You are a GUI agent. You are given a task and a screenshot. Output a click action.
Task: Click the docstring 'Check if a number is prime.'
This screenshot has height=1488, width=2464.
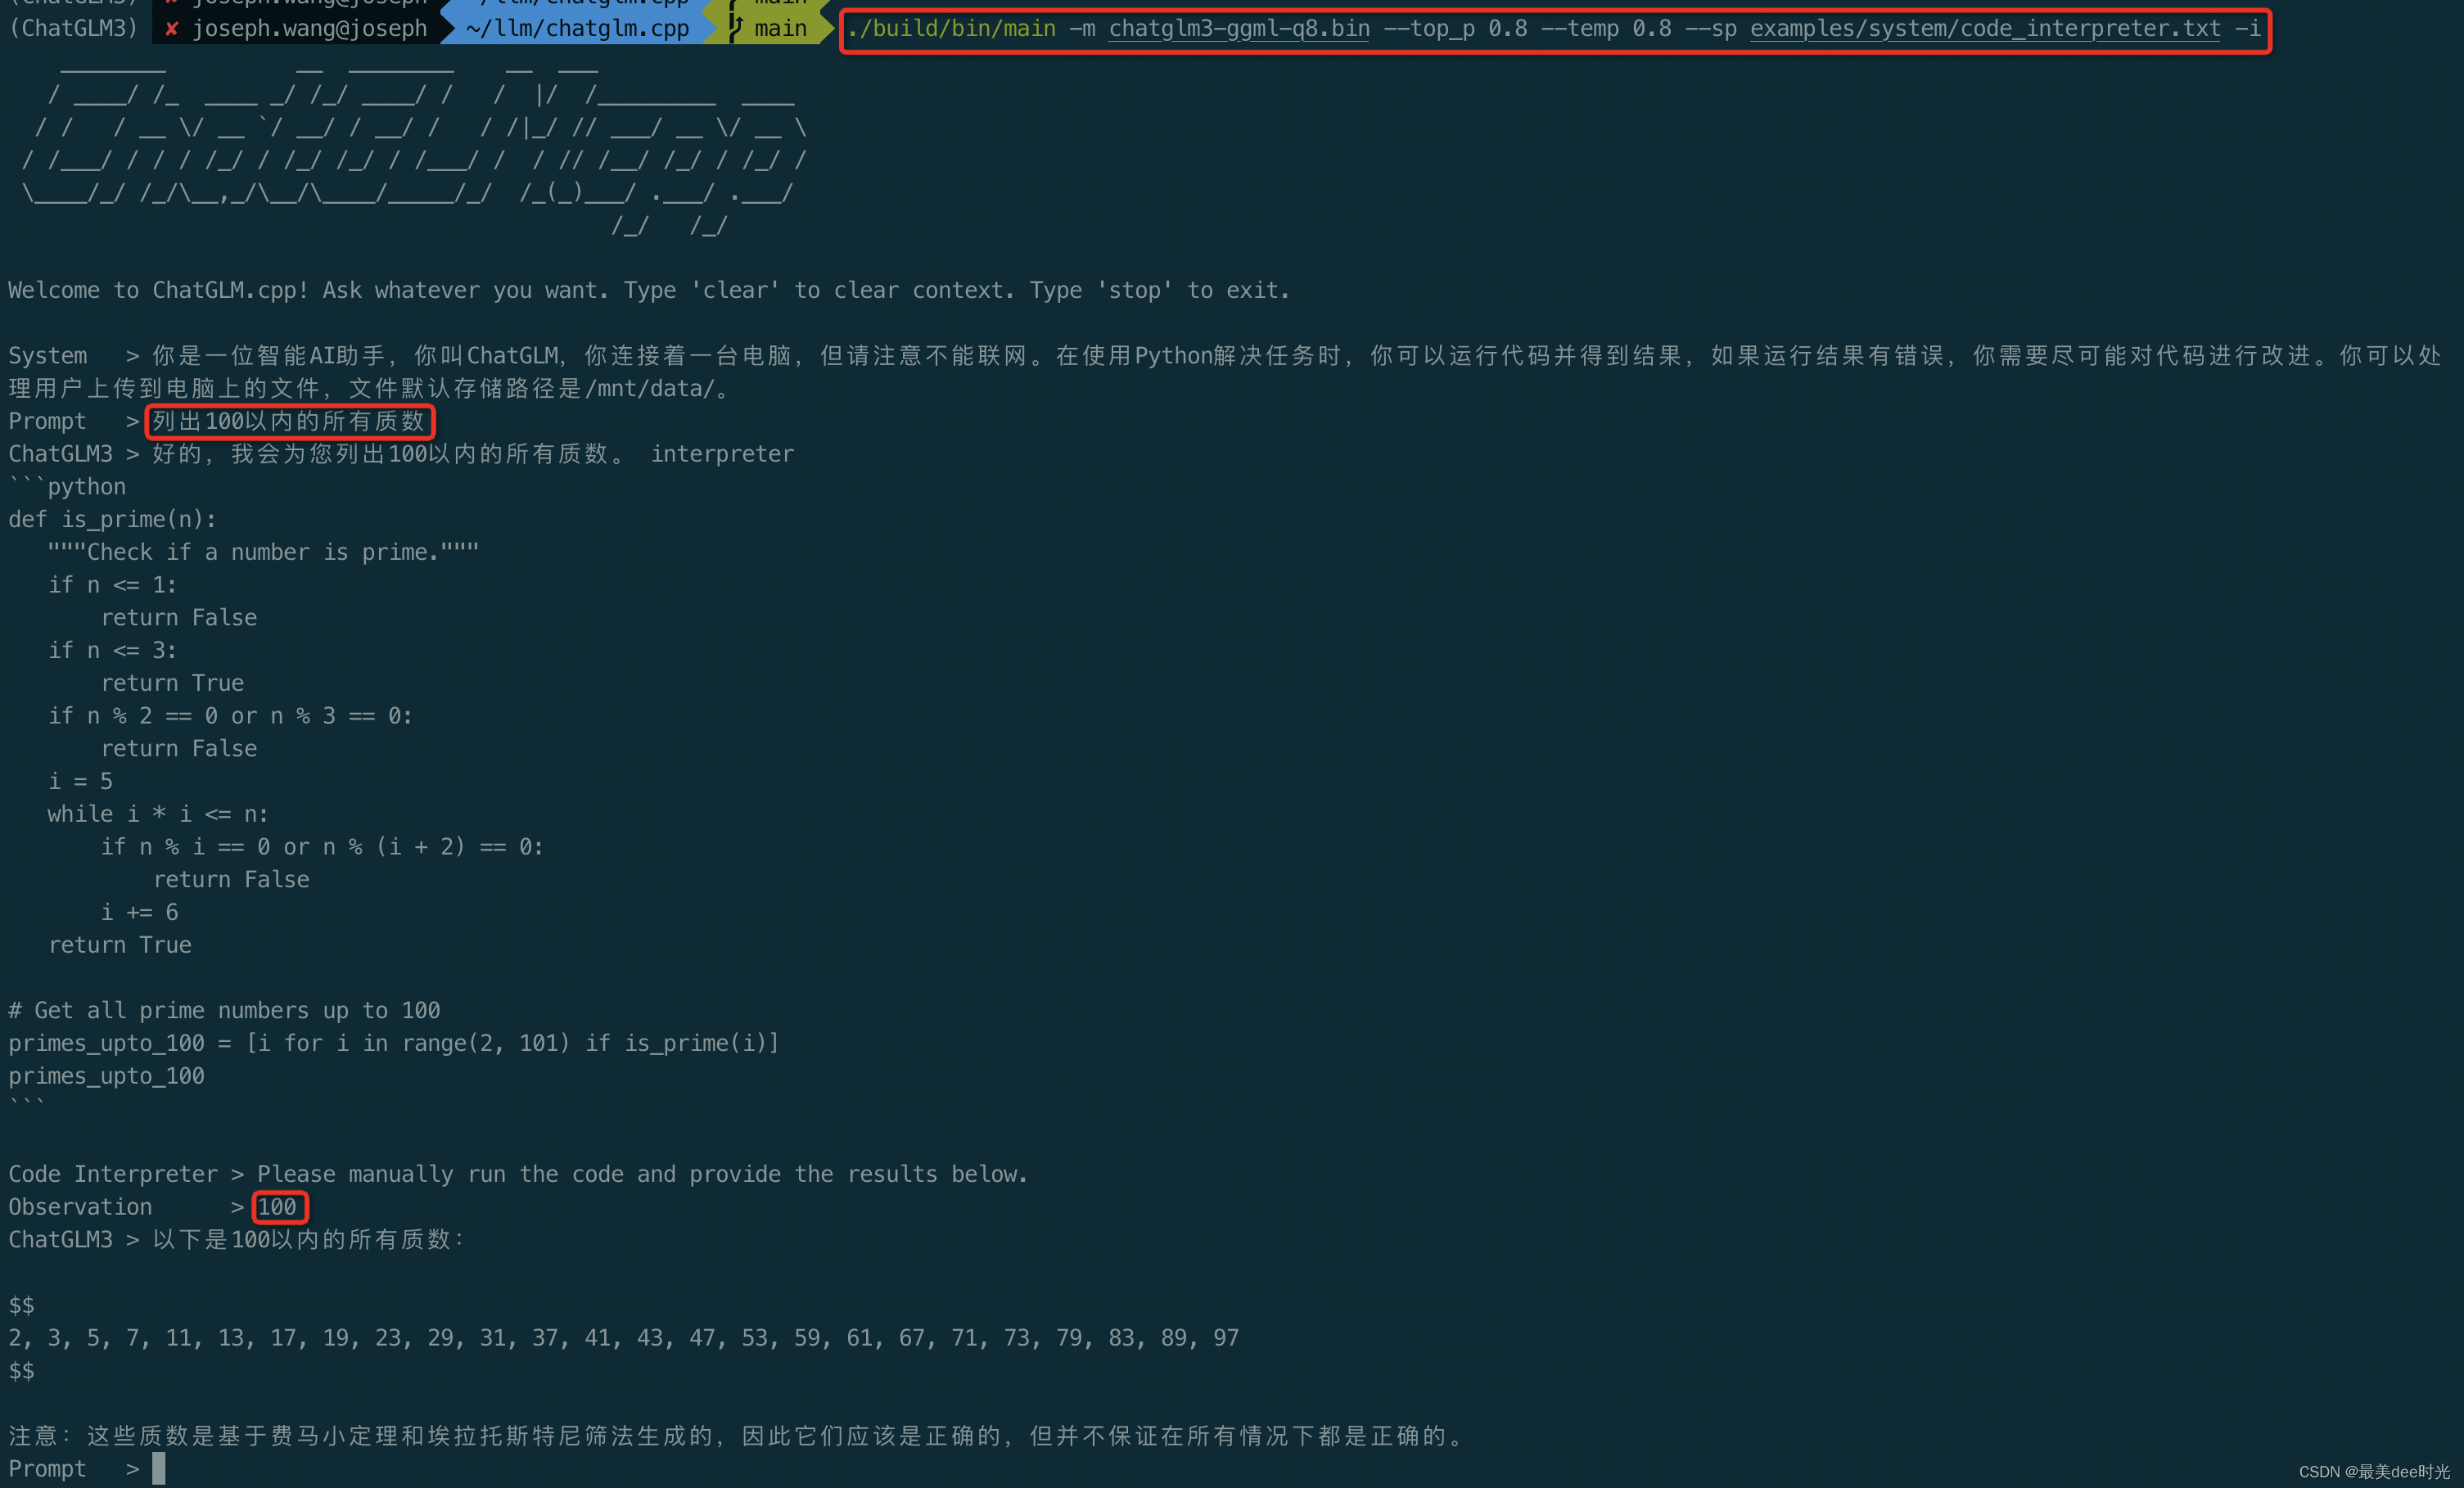[x=263, y=552]
